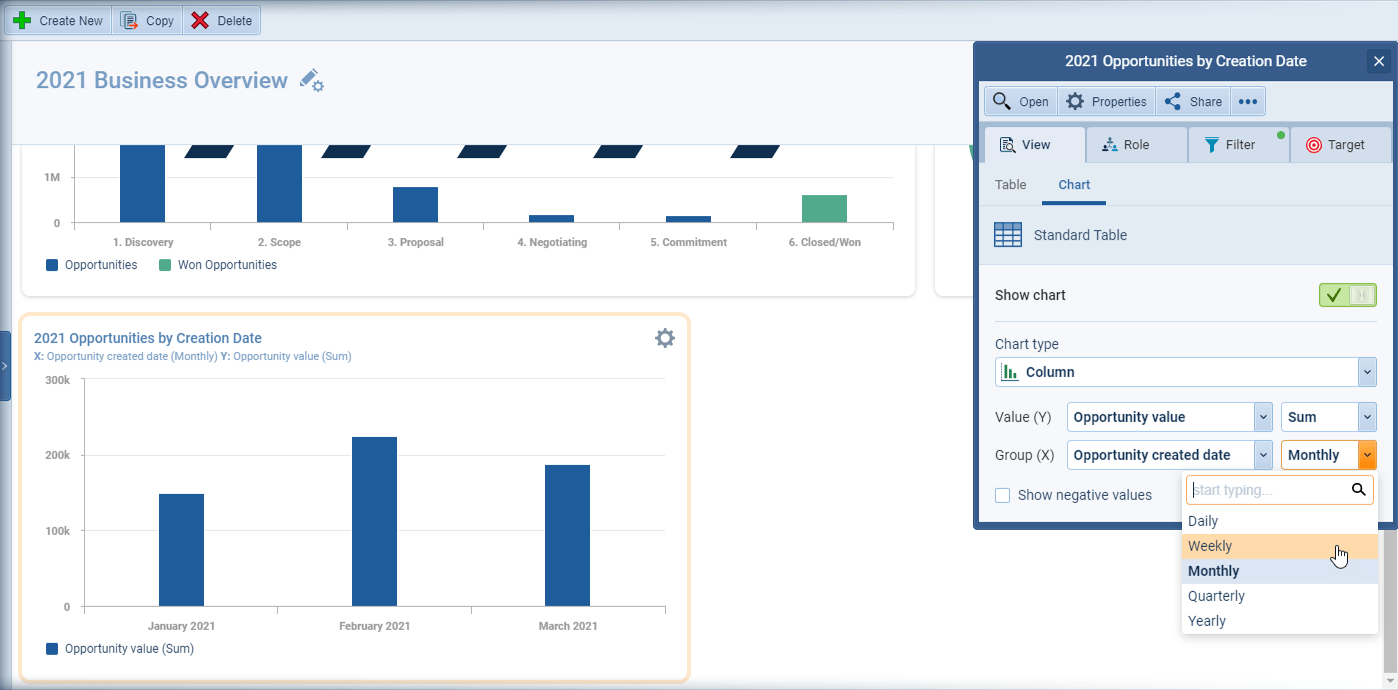Click the Create New button

point(58,20)
